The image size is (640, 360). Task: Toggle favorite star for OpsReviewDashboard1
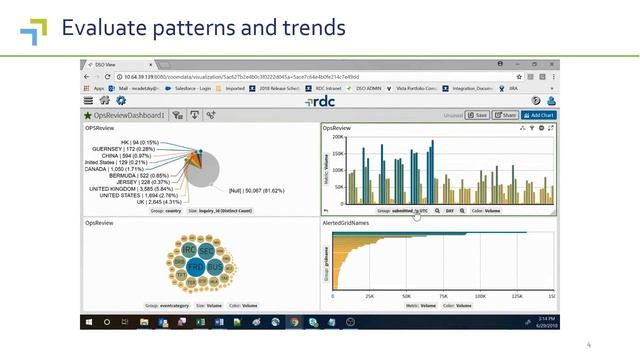[88, 116]
